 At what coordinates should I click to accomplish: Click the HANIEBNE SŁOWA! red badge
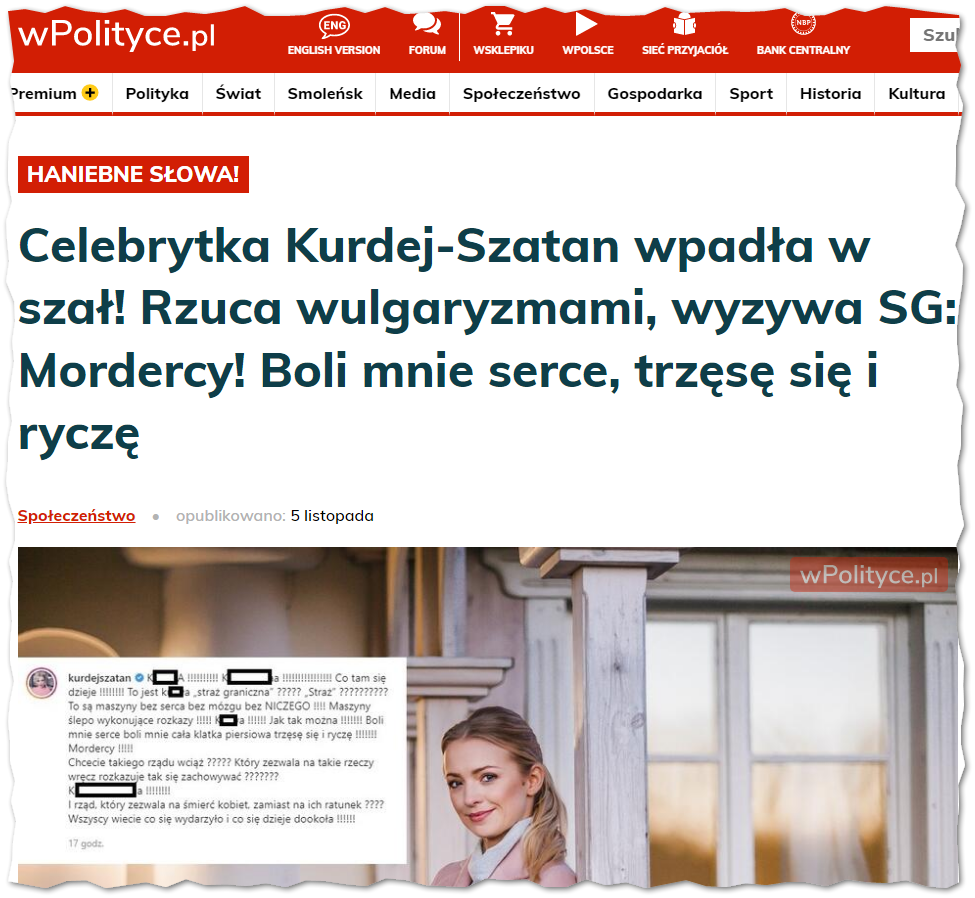click(x=133, y=175)
